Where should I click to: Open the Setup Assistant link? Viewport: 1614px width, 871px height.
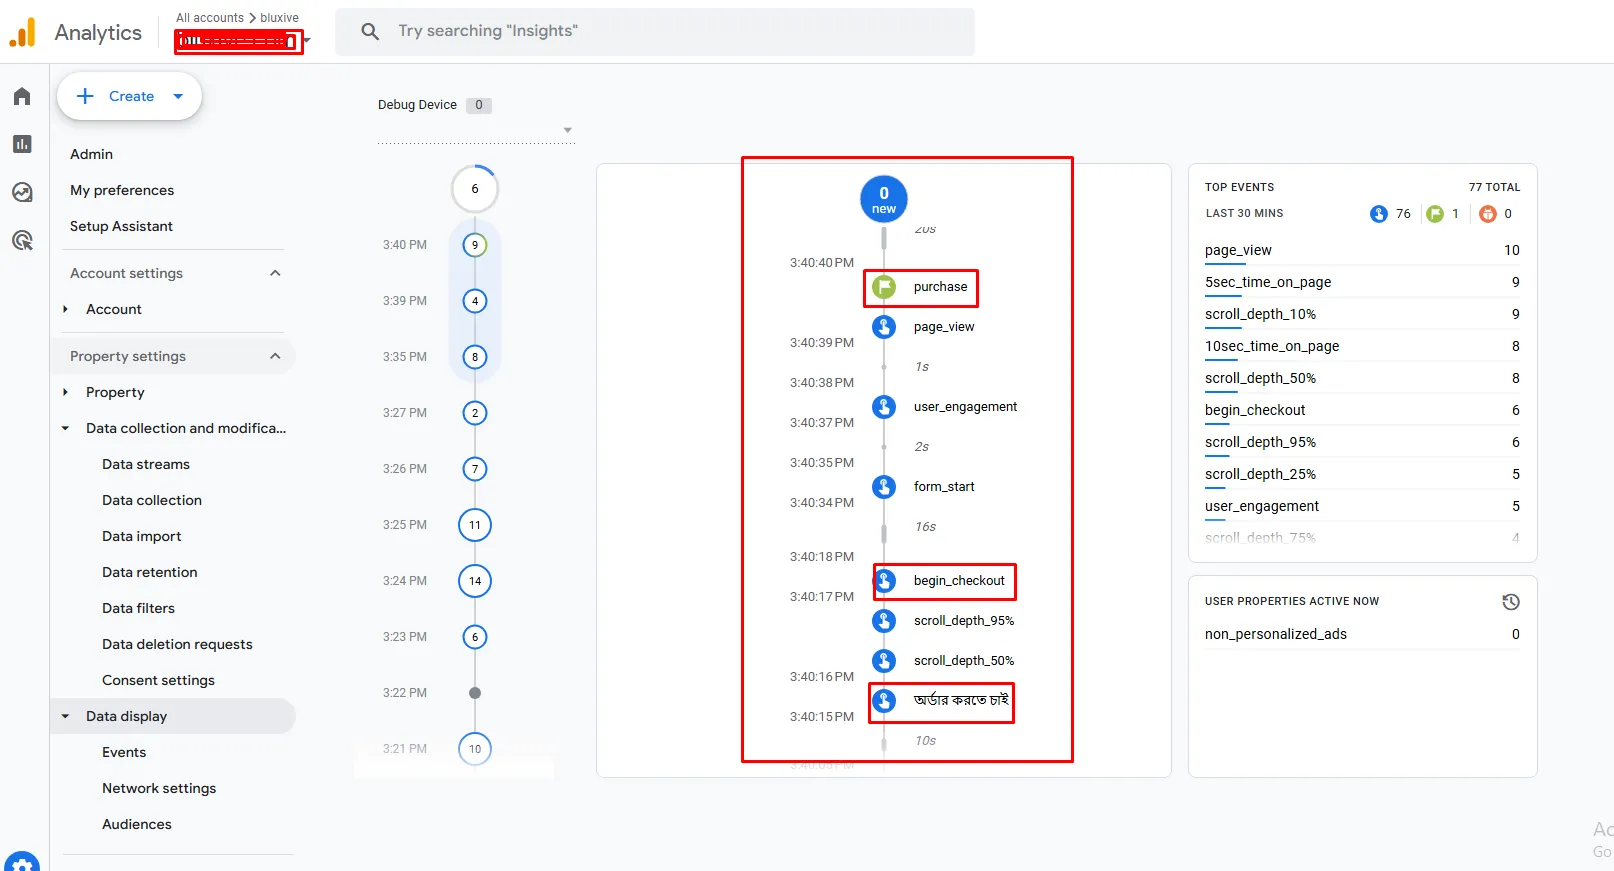click(121, 226)
